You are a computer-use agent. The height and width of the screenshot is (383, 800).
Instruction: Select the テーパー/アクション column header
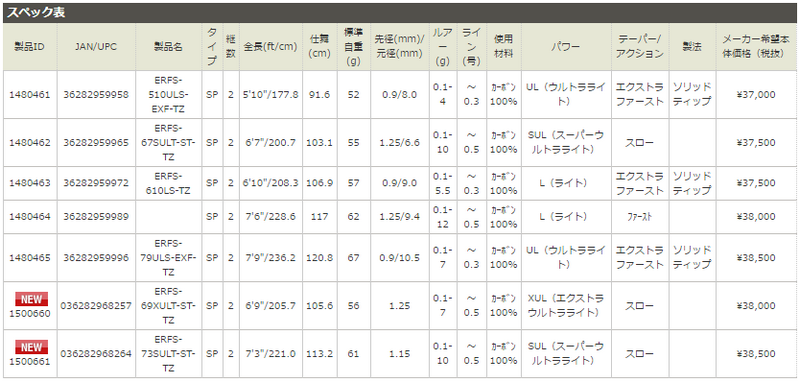click(640, 47)
